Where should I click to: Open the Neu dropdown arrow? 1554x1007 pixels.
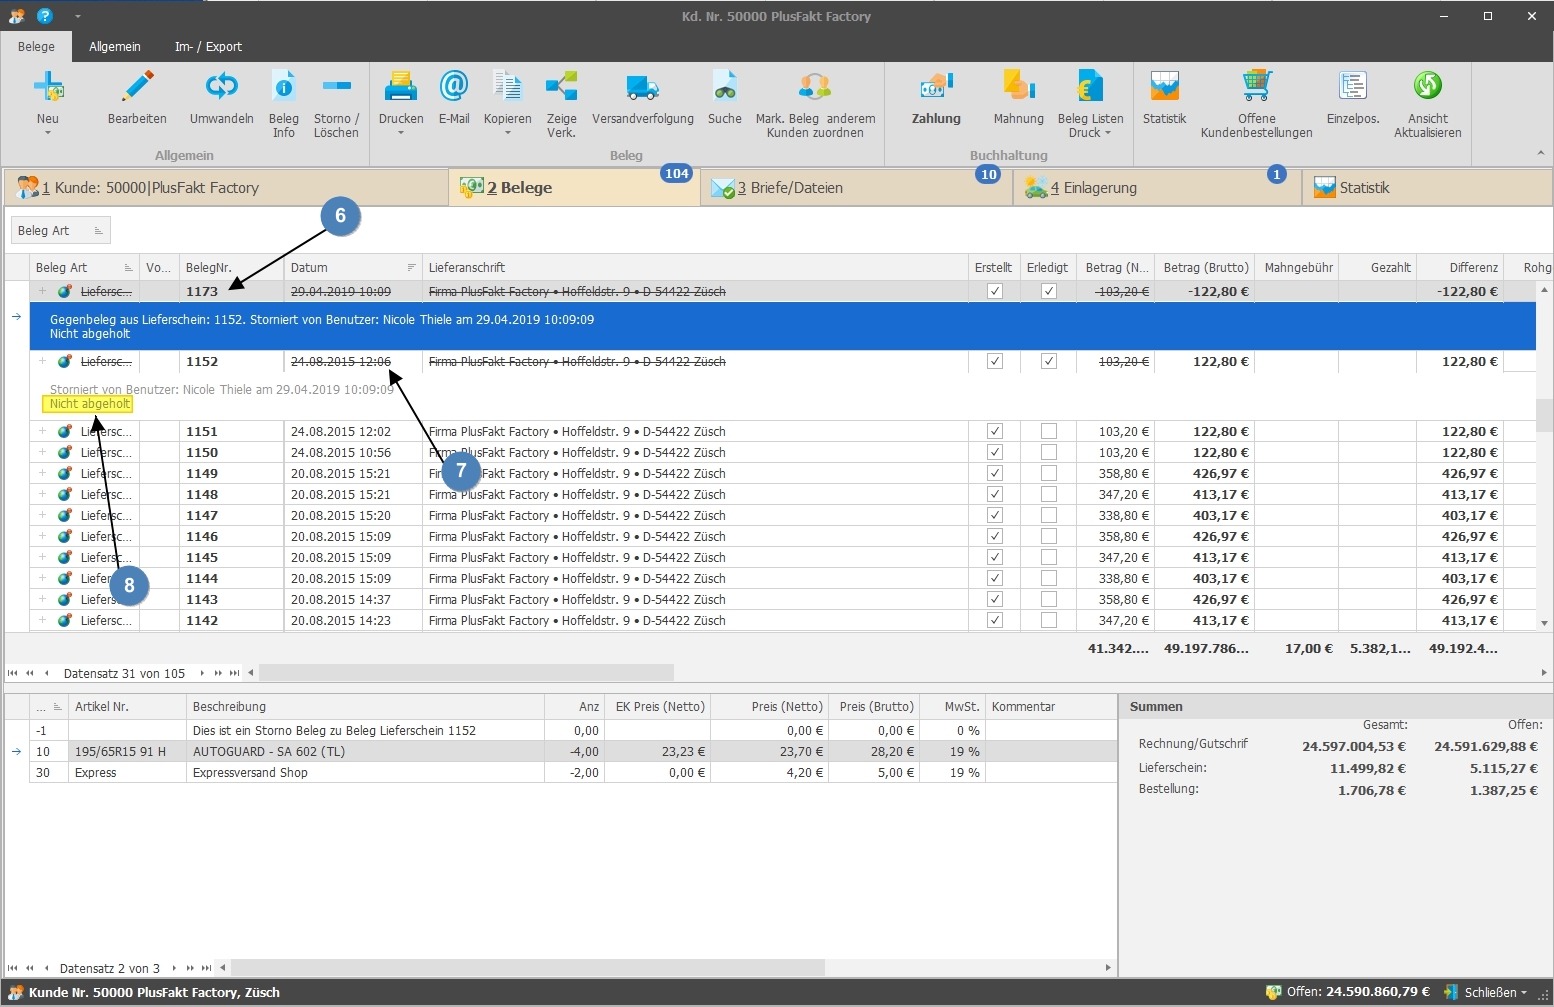click(x=48, y=133)
